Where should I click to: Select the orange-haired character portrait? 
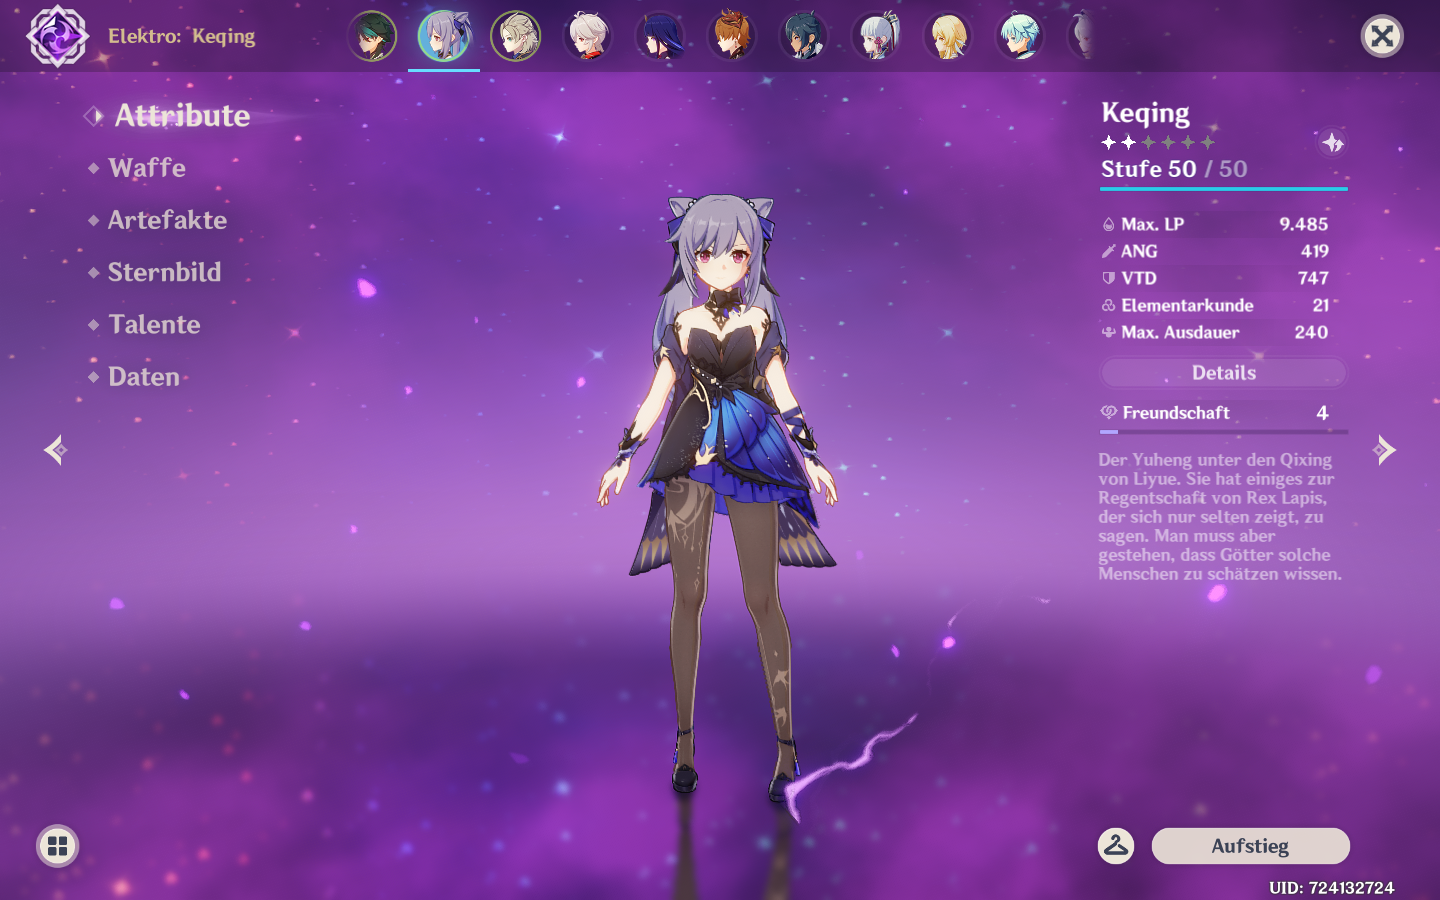[x=732, y=37]
